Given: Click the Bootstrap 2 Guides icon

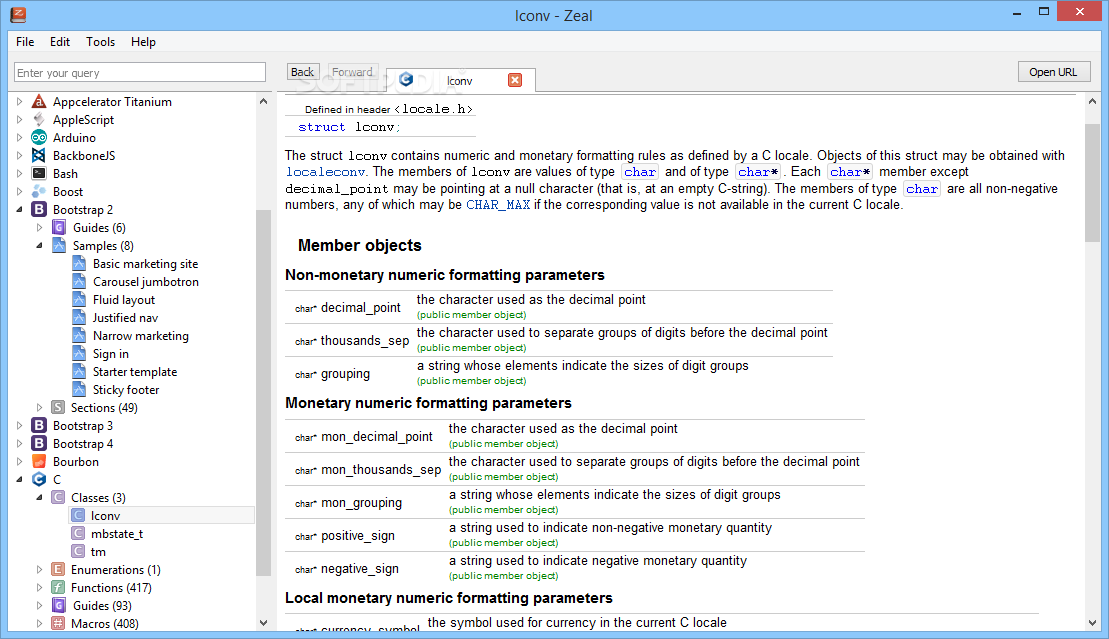Looking at the screenshot, I should pyautogui.click(x=59, y=228).
